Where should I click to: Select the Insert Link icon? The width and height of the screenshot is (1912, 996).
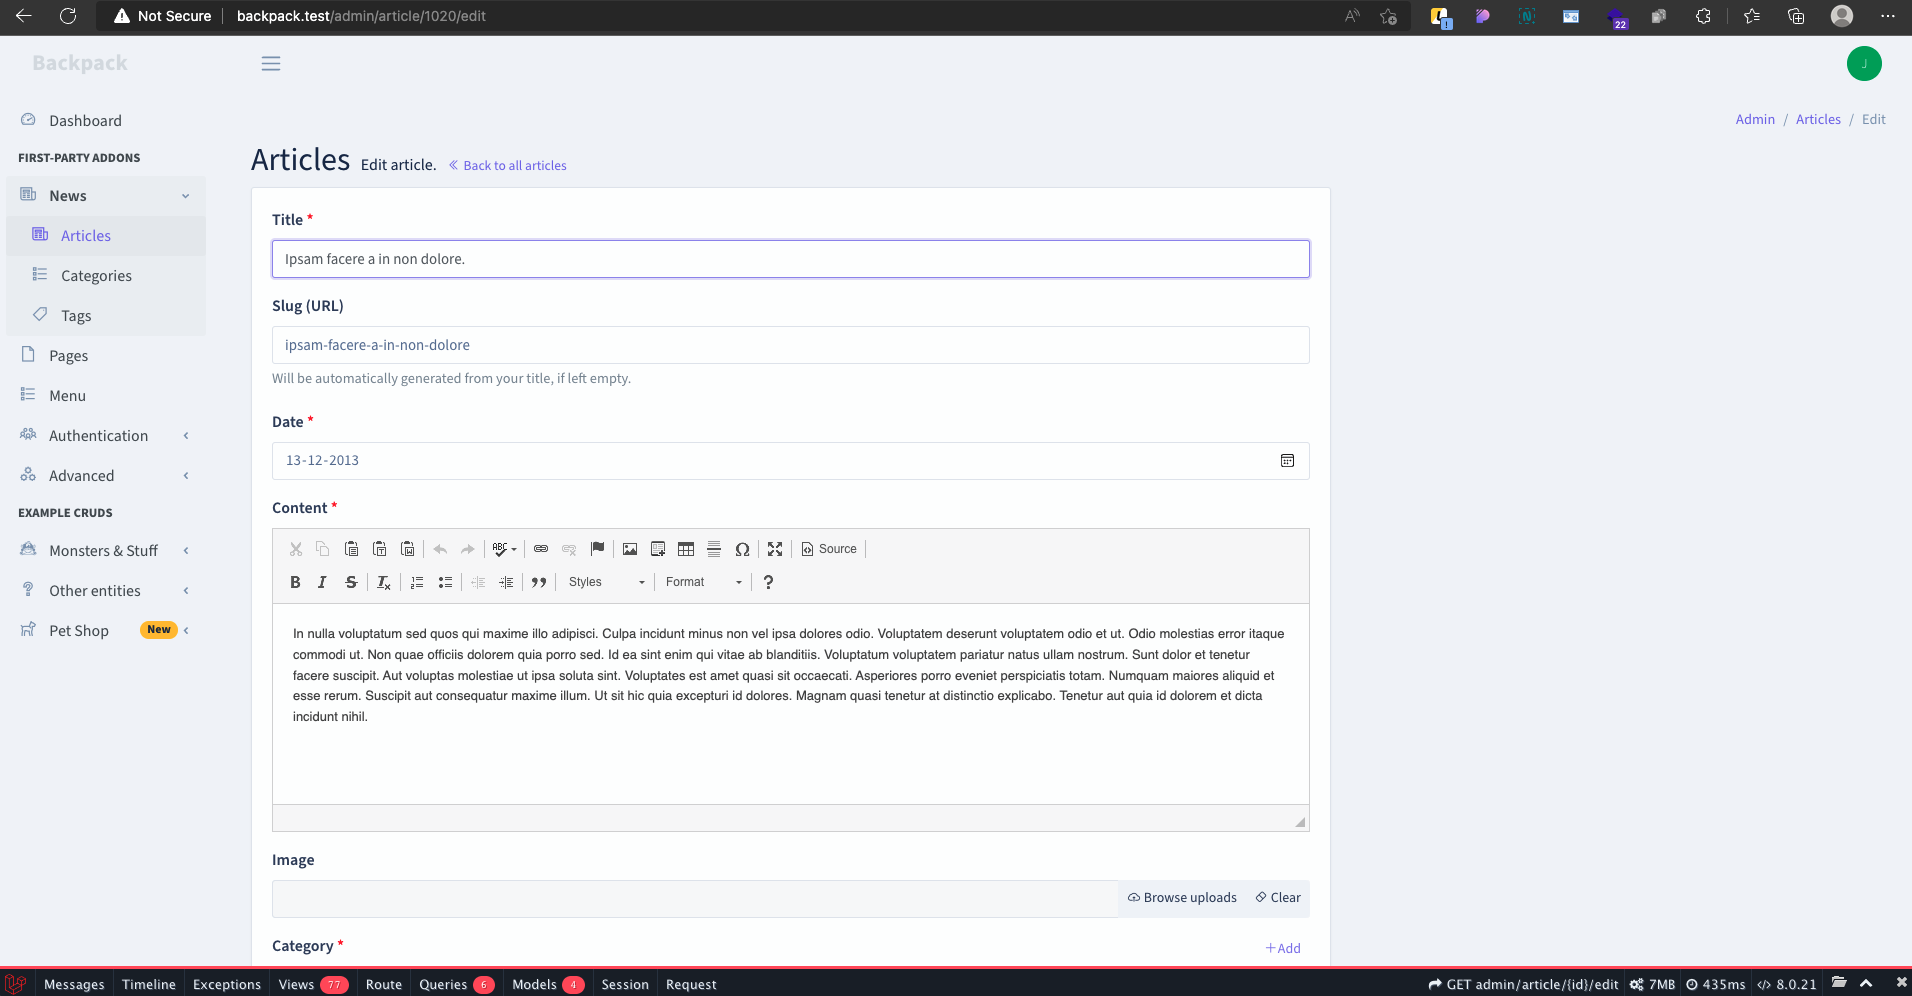click(540, 549)
